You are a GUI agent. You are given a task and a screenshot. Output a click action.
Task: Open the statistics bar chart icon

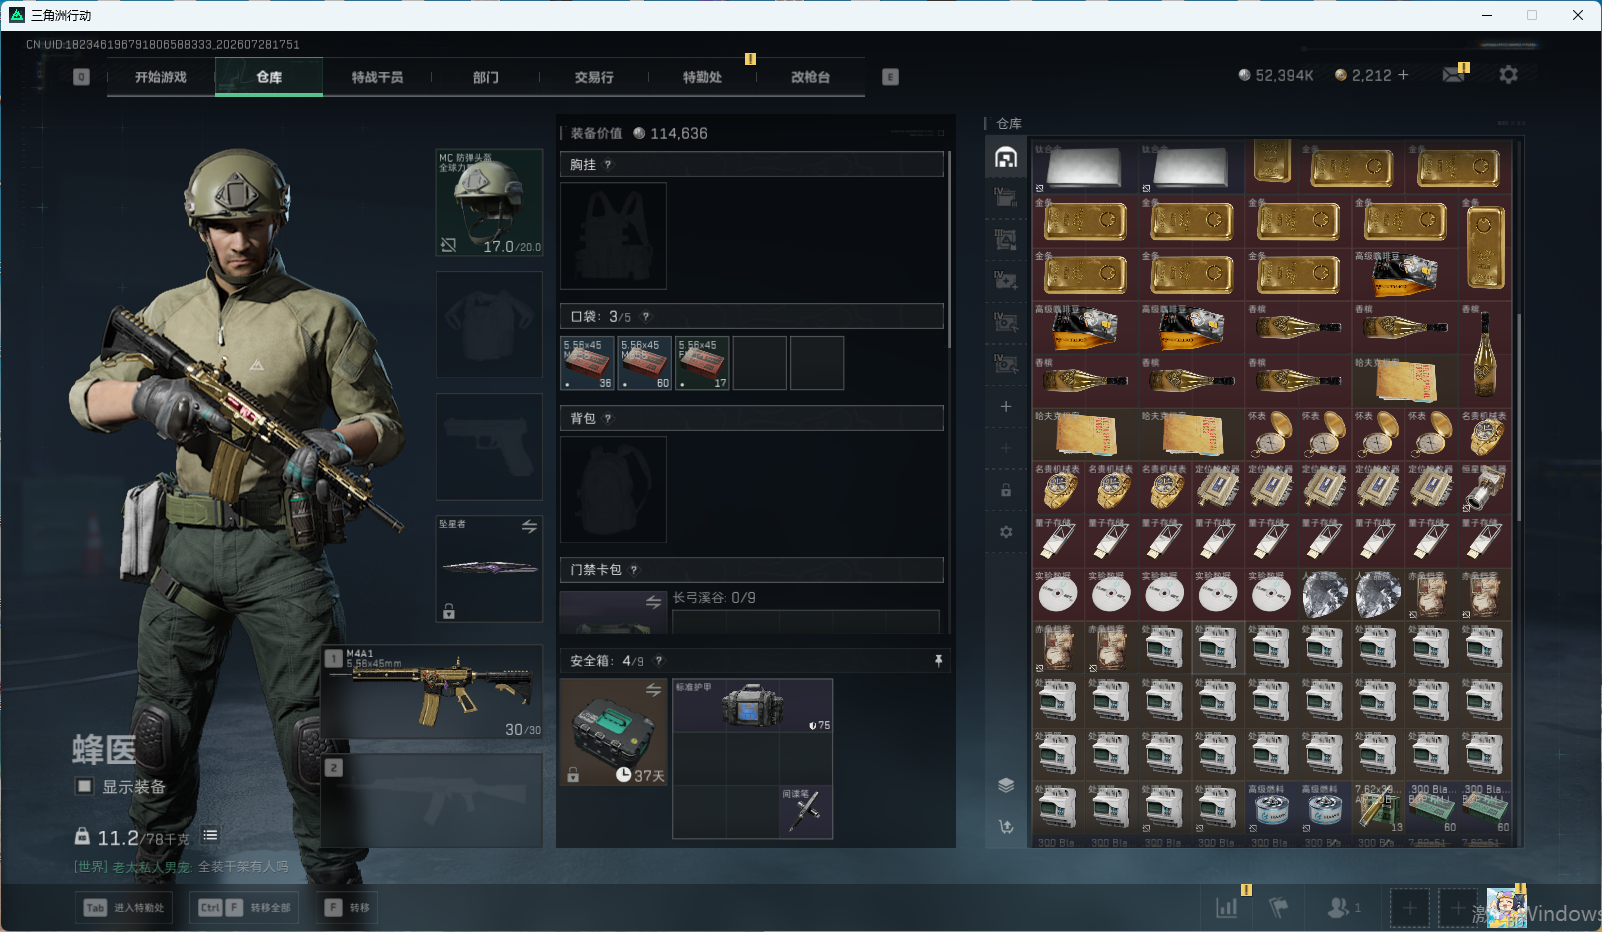pos(1226,907)
